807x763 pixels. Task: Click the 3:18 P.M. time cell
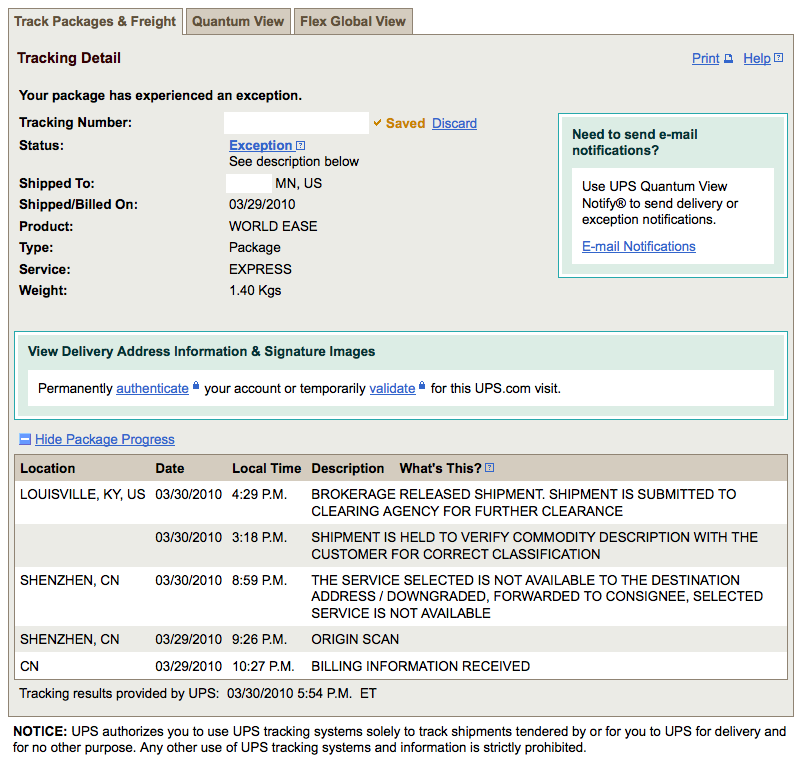point(259,538)
